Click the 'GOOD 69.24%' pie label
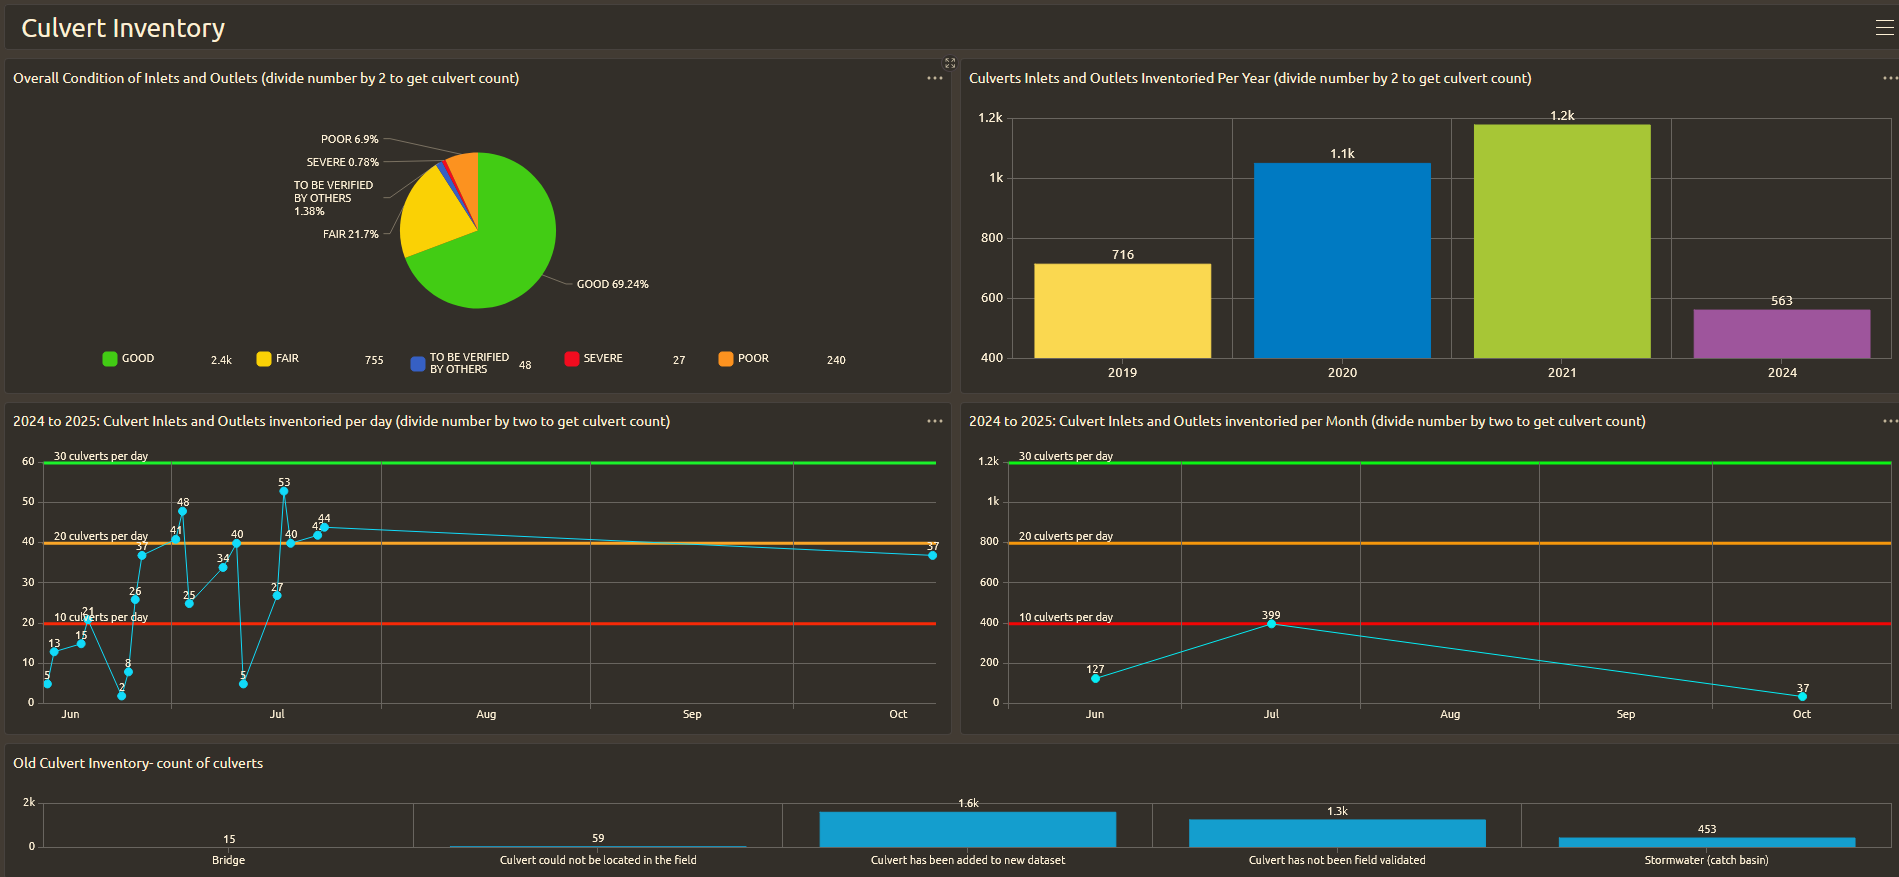This screenshot has height=877, width=1899. (612, 284)
